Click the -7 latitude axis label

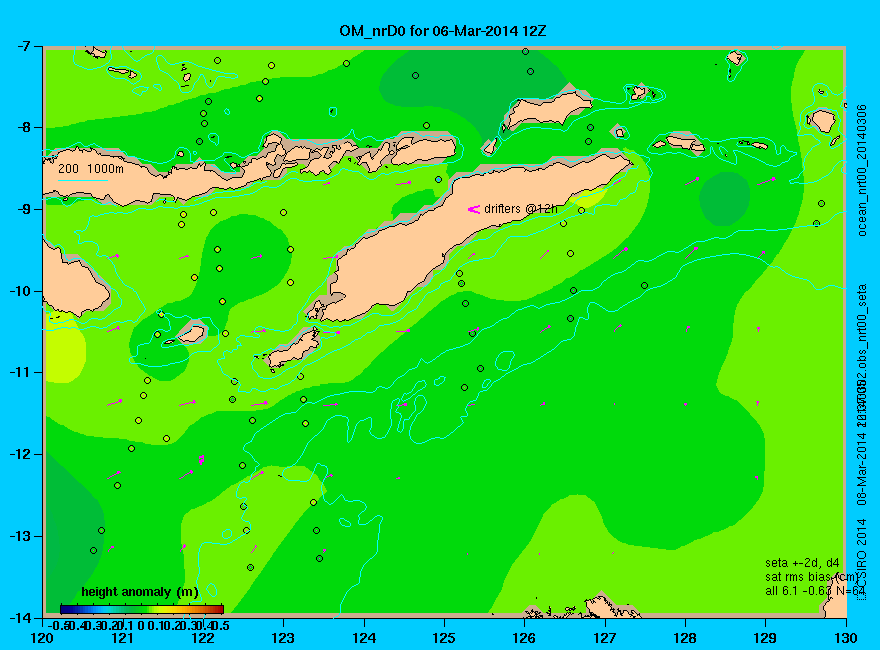tap(26, 46)
